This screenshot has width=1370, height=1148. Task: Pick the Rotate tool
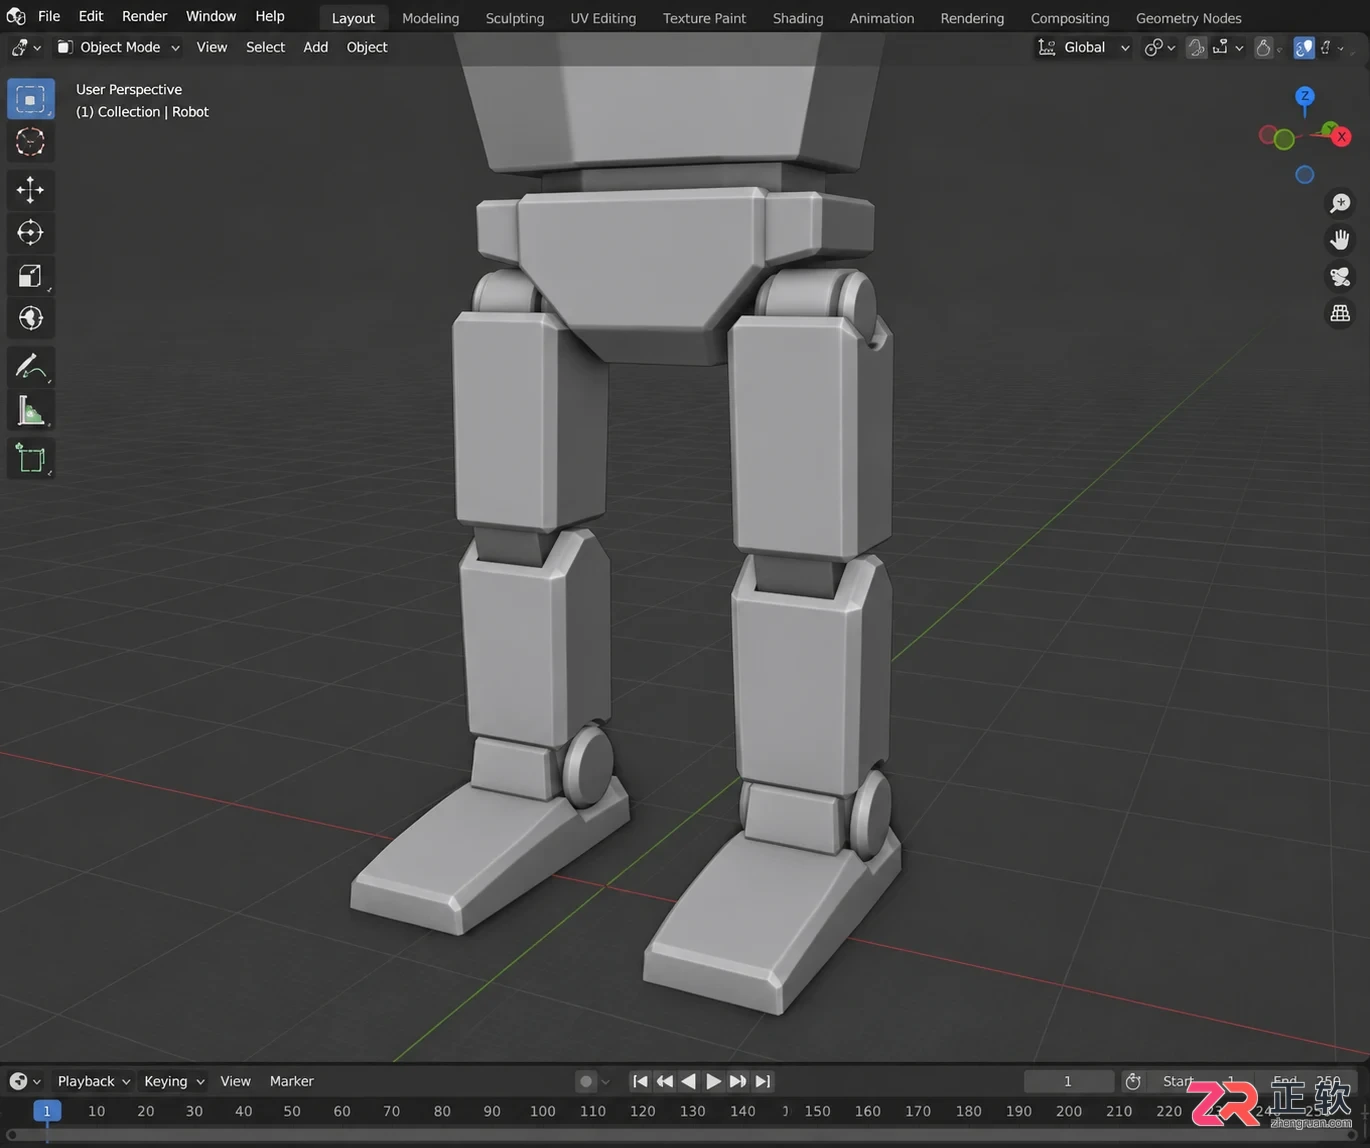(x=30, y=232)
